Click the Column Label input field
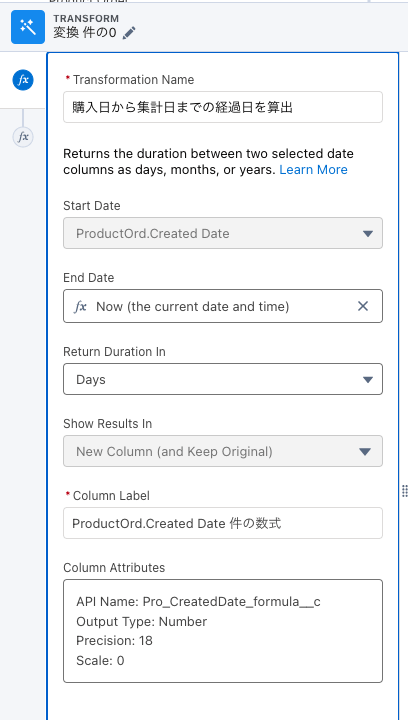The image size is (408, 720). (x=223, y=523)
